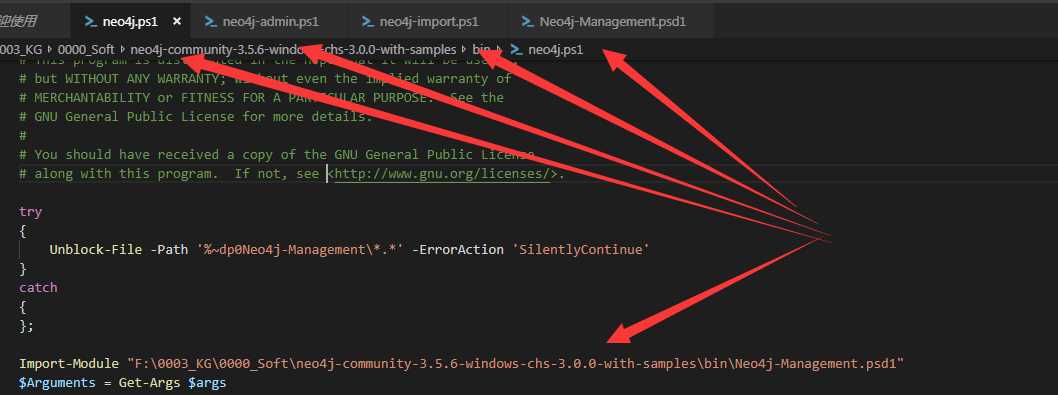Click the Import-Module cmdlet
1058x395 pixels.
point(69,363)
